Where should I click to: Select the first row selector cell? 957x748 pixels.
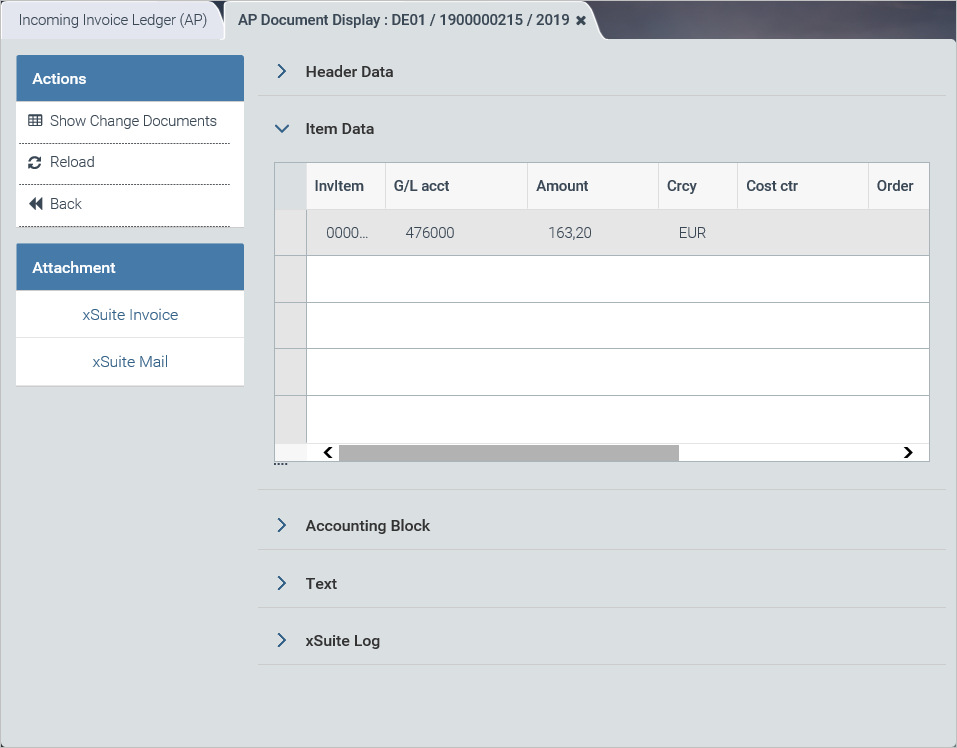290,233
